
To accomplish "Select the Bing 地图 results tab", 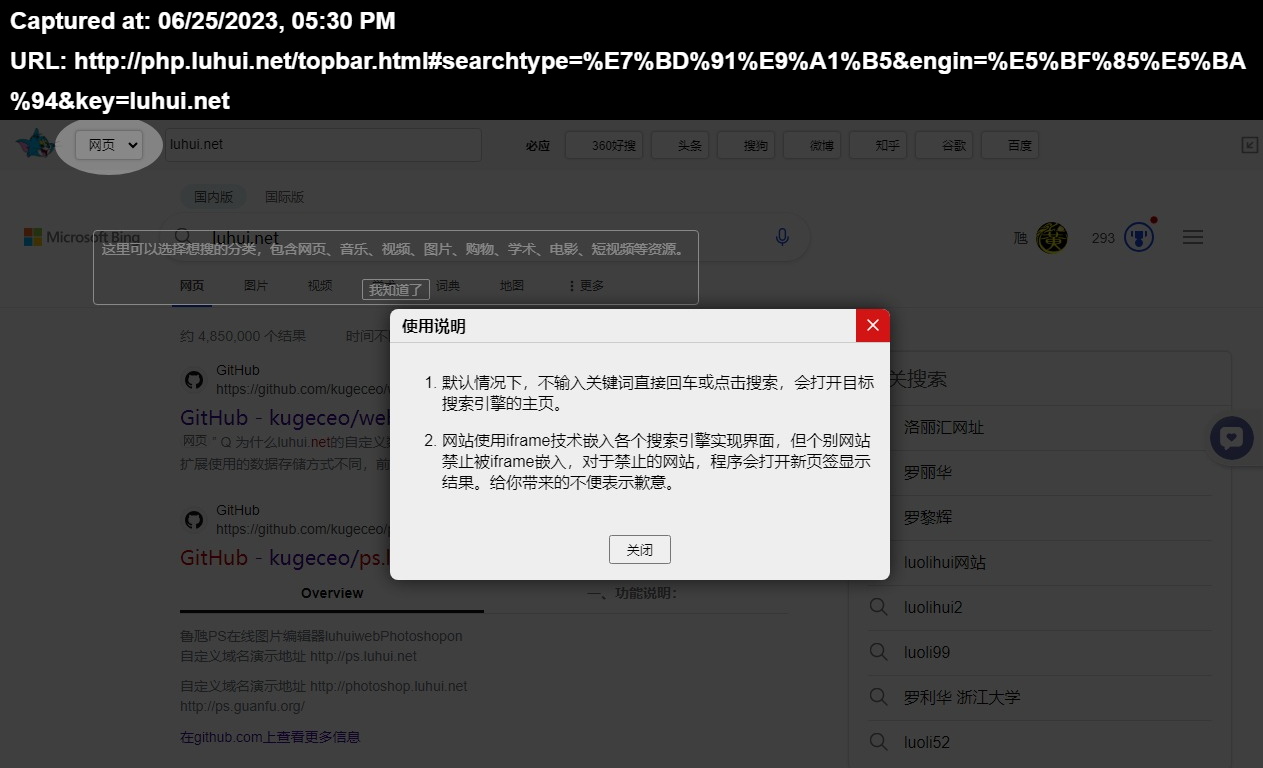I will [x=512, y=286].
